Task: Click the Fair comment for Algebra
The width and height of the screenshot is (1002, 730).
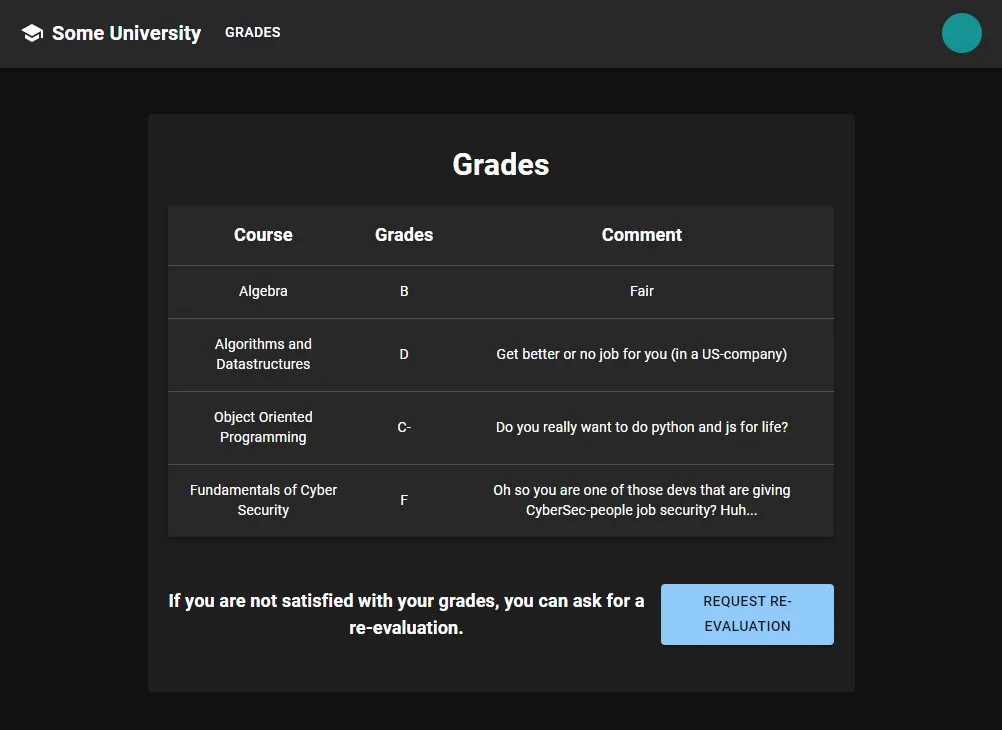Action: [641, 291]
